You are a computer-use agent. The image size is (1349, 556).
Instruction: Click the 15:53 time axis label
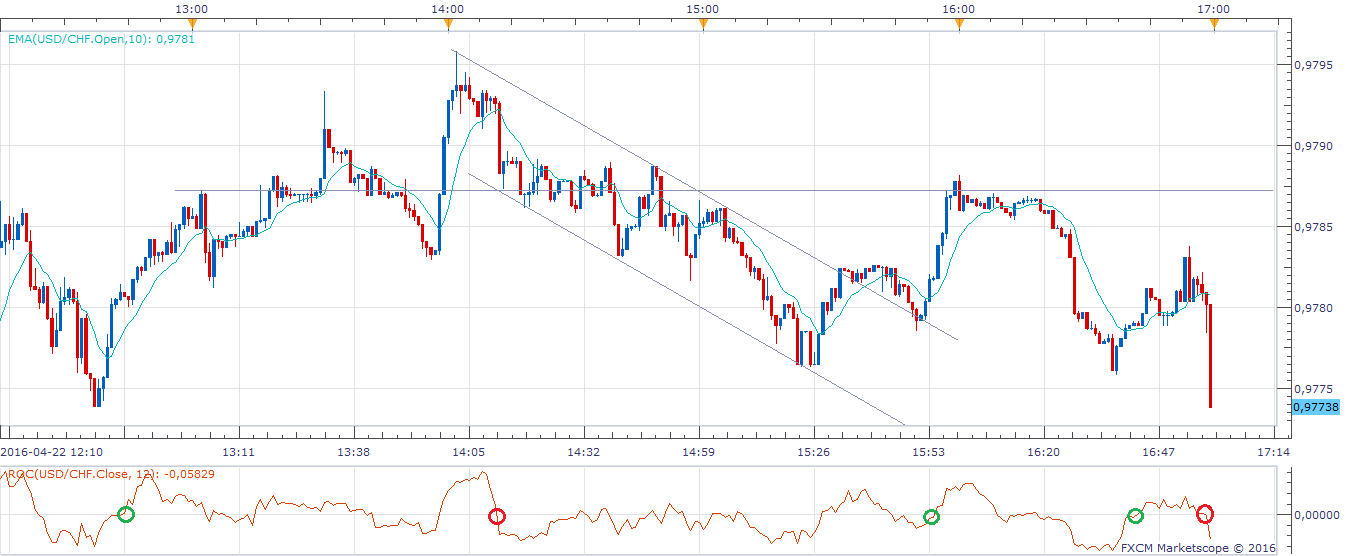point(928,452)
